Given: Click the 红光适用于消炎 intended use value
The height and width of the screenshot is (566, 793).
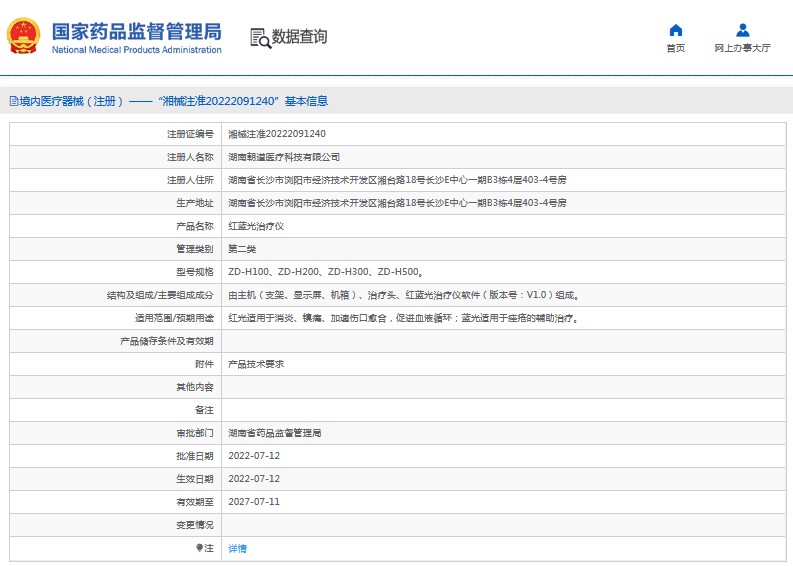Looking at the screenshot, I should click(x=403, y=318).
